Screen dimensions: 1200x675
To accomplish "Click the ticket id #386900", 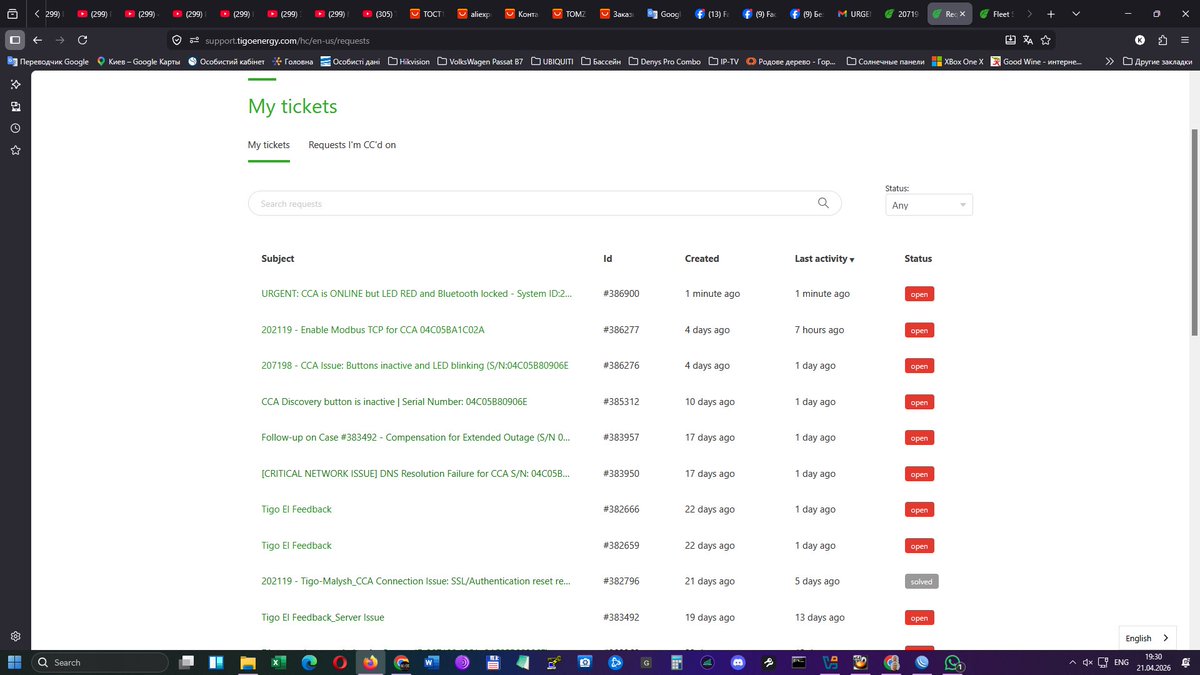I will click(x=621, y=294).
